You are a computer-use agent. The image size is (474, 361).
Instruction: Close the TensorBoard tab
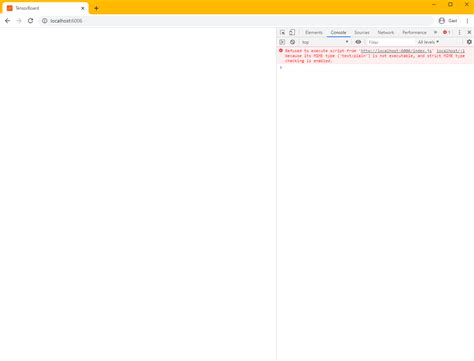coord(83,8)
